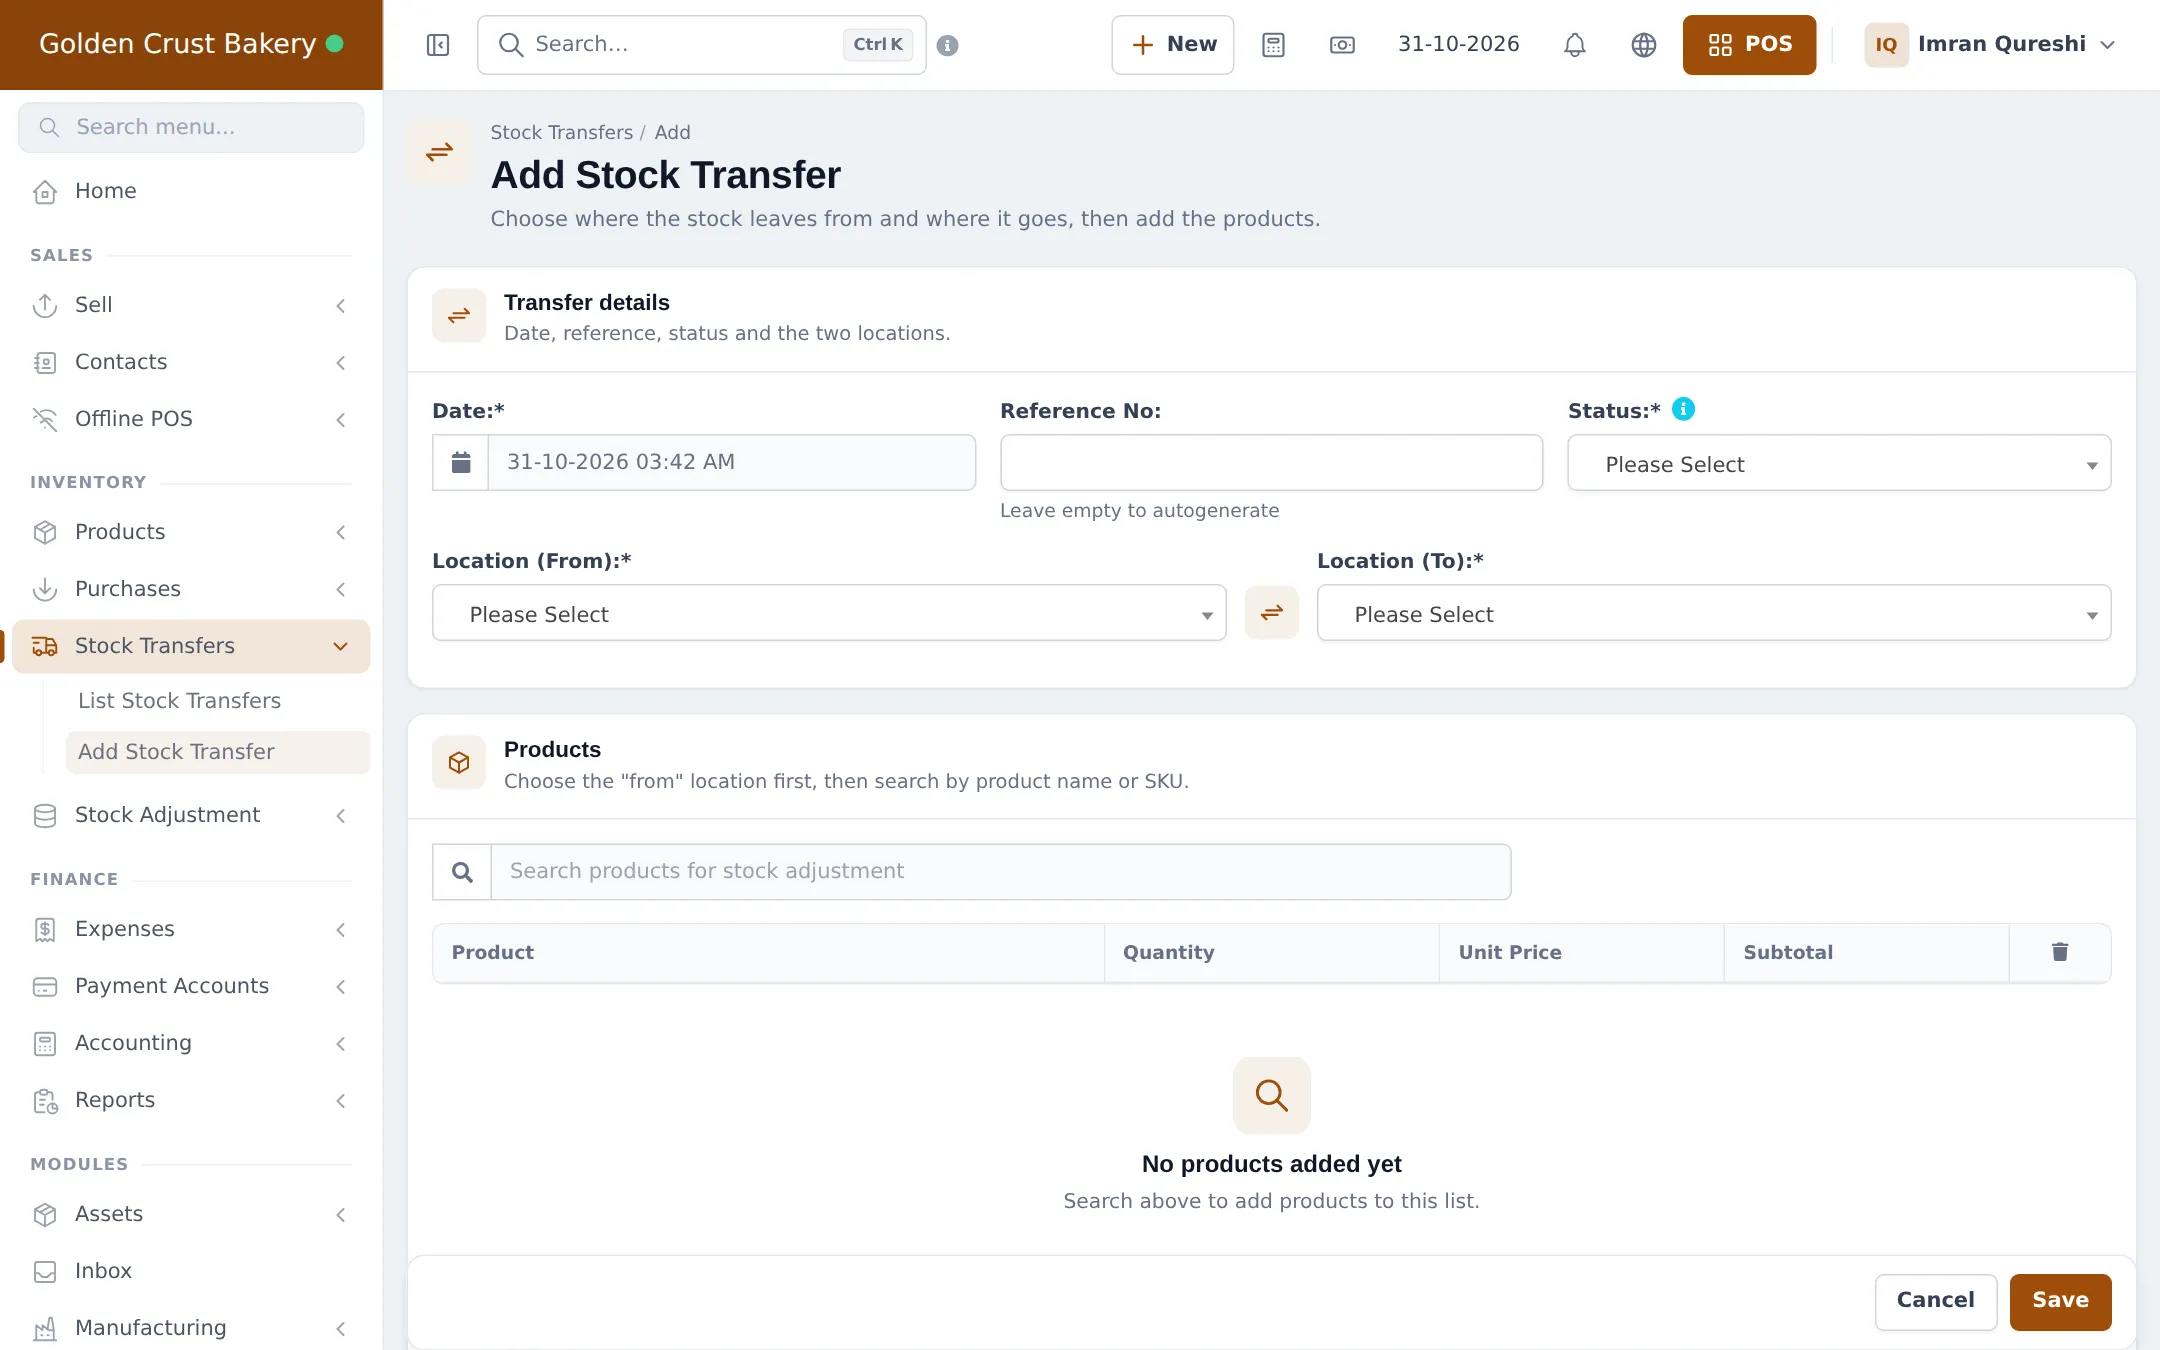Open the Imran Qureshi user menu
This screenshot has height=1350, width=2160.
(1990, 45)
